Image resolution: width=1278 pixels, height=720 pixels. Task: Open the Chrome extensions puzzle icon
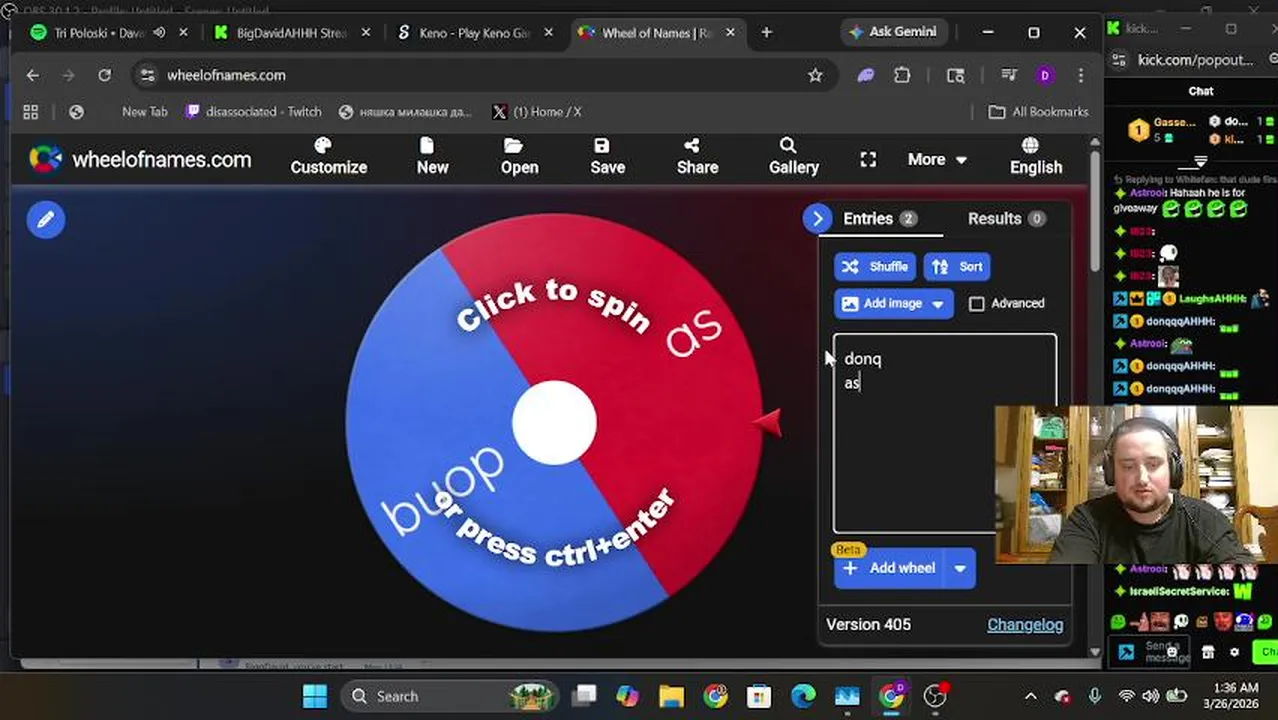(x=902, y=75)
